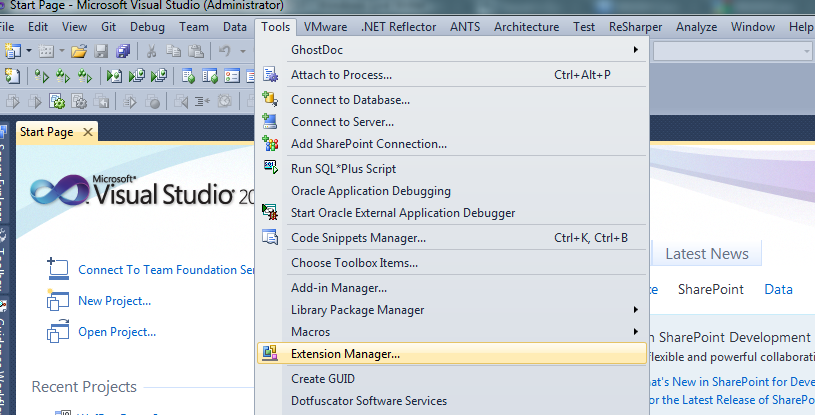This screenshot has height=415, width=815.
Task: Open Code Snippets Manager menu entry
Action: [358, 238]
